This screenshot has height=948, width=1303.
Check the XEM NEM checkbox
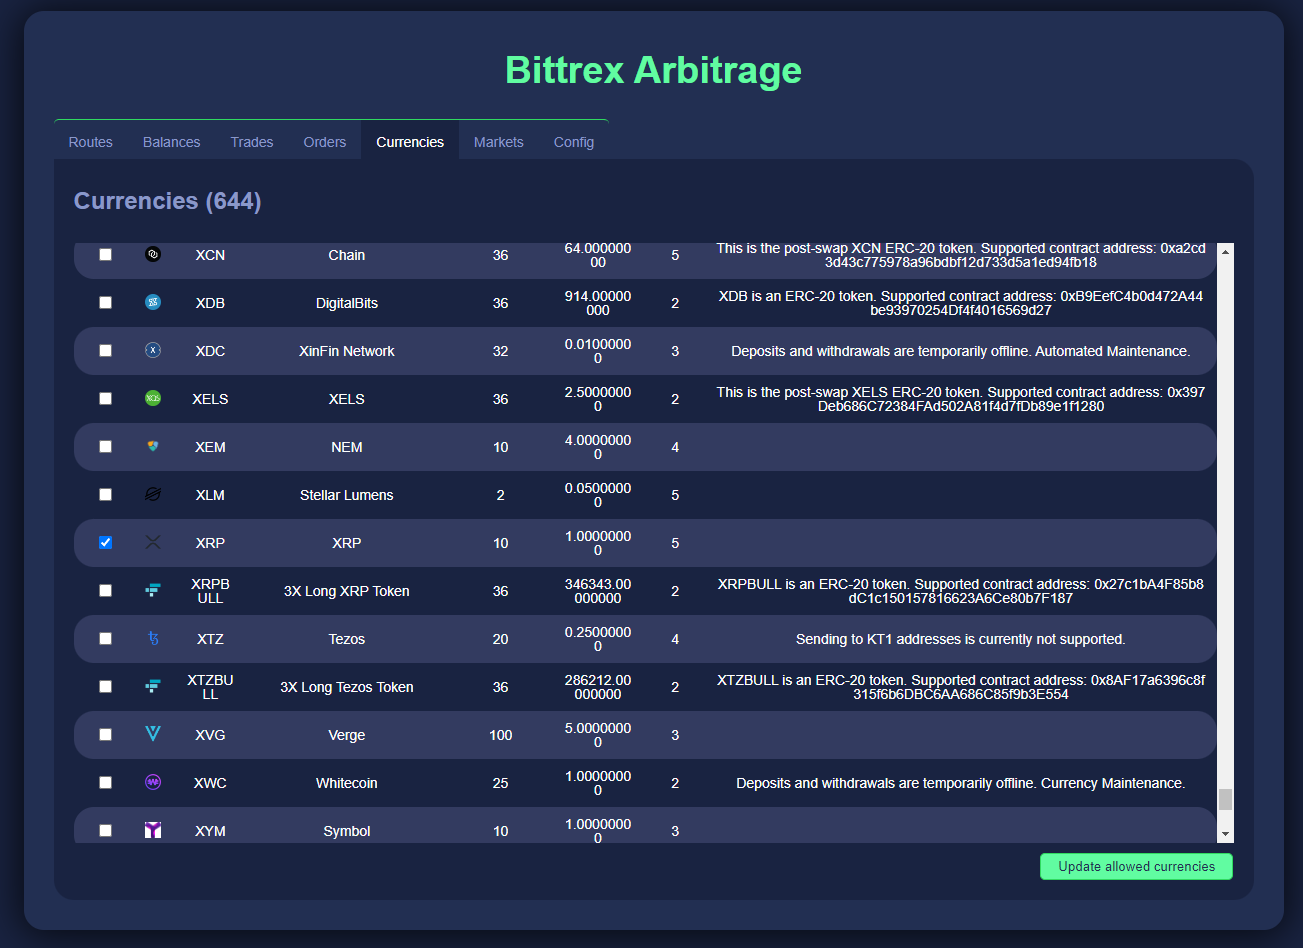point(105,447)
